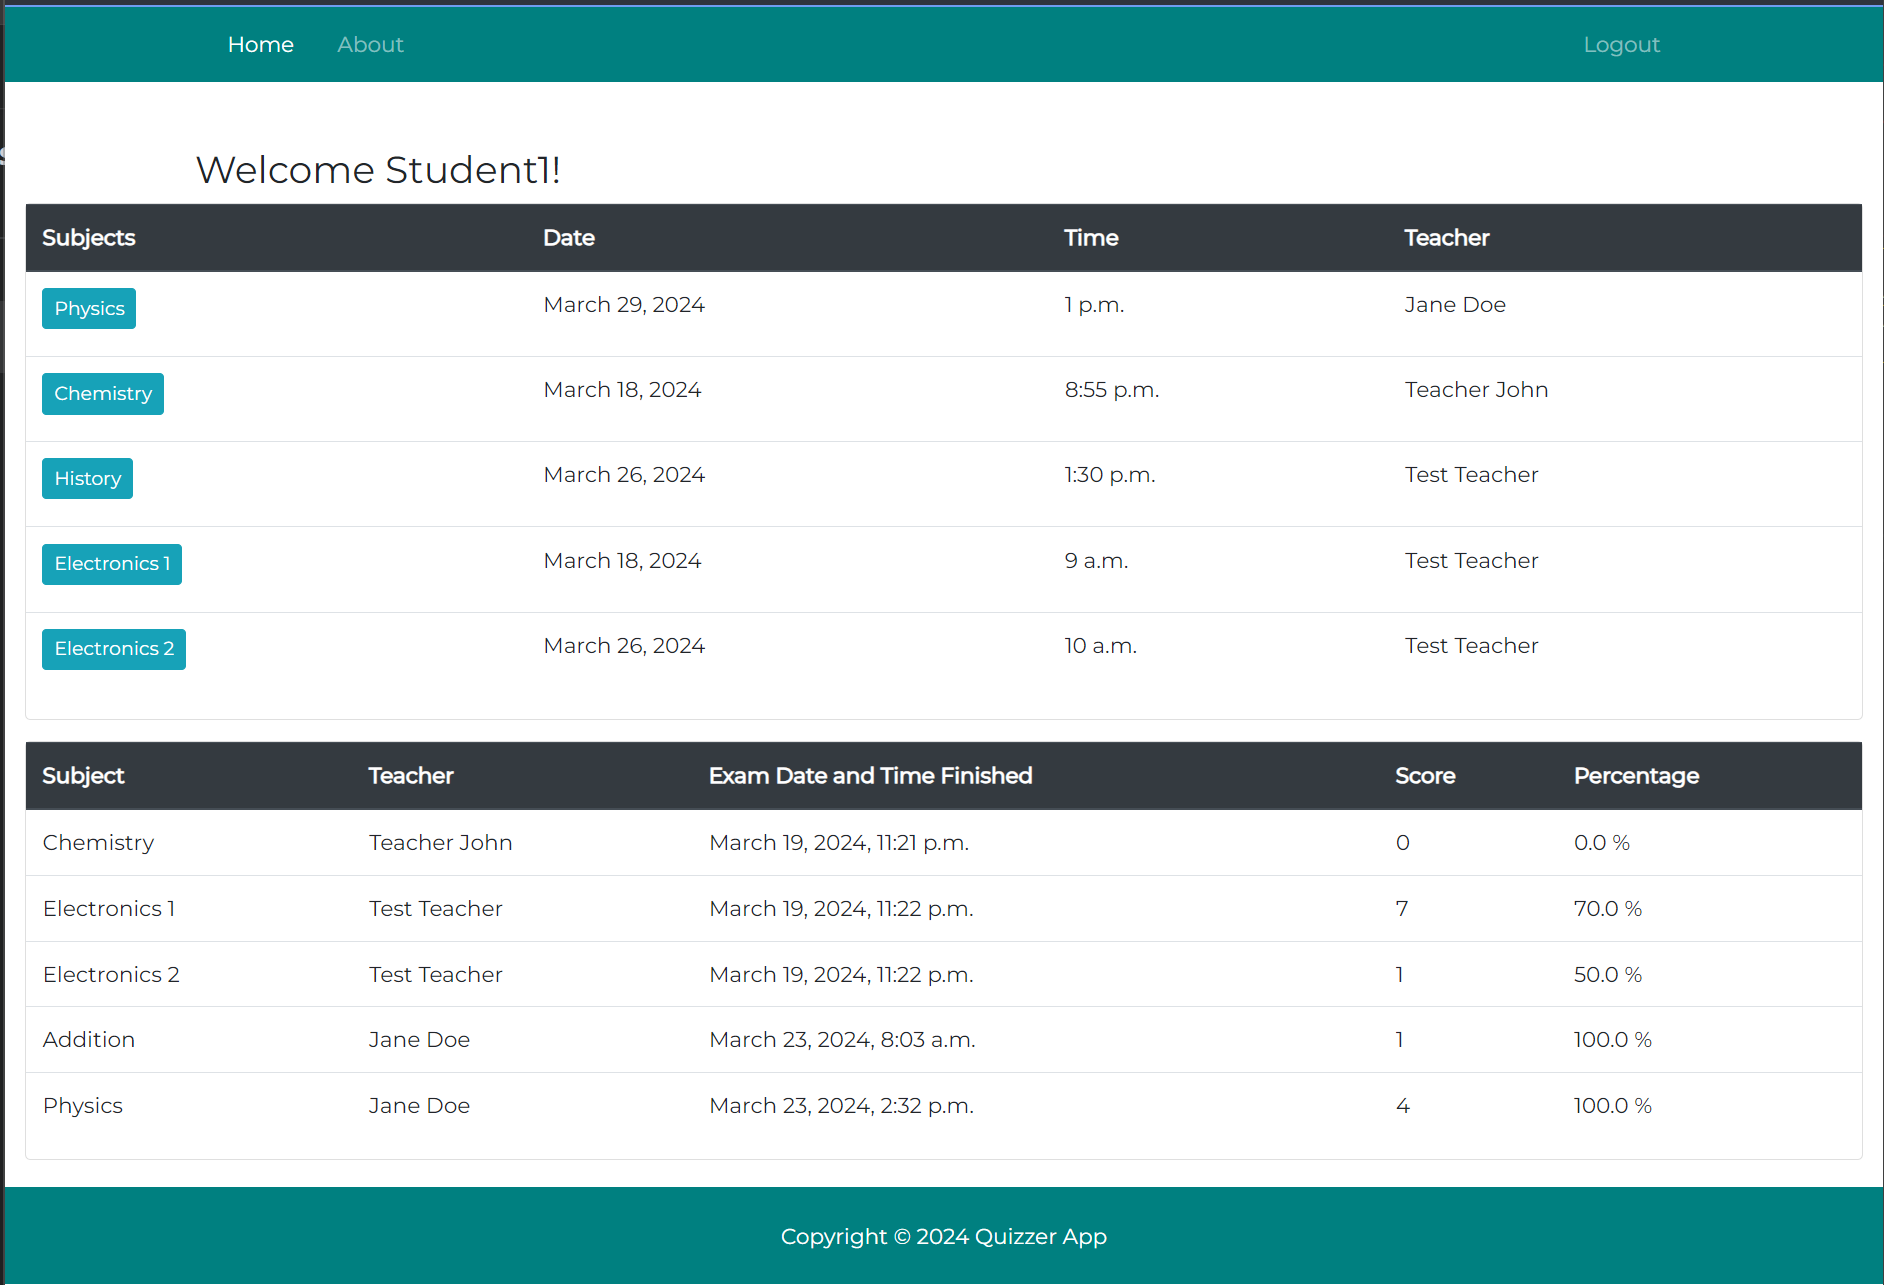
Task: Launch the Electronics 1 exam button
Action: [x=112, y=564]
